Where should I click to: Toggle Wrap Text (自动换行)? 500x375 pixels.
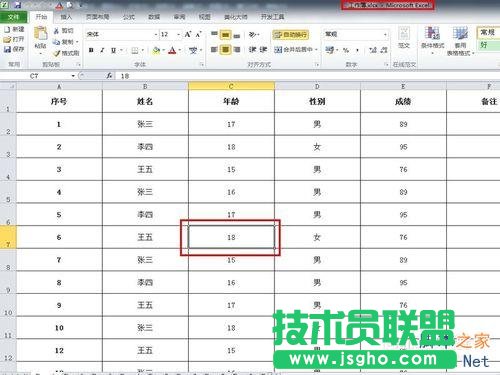291,34
